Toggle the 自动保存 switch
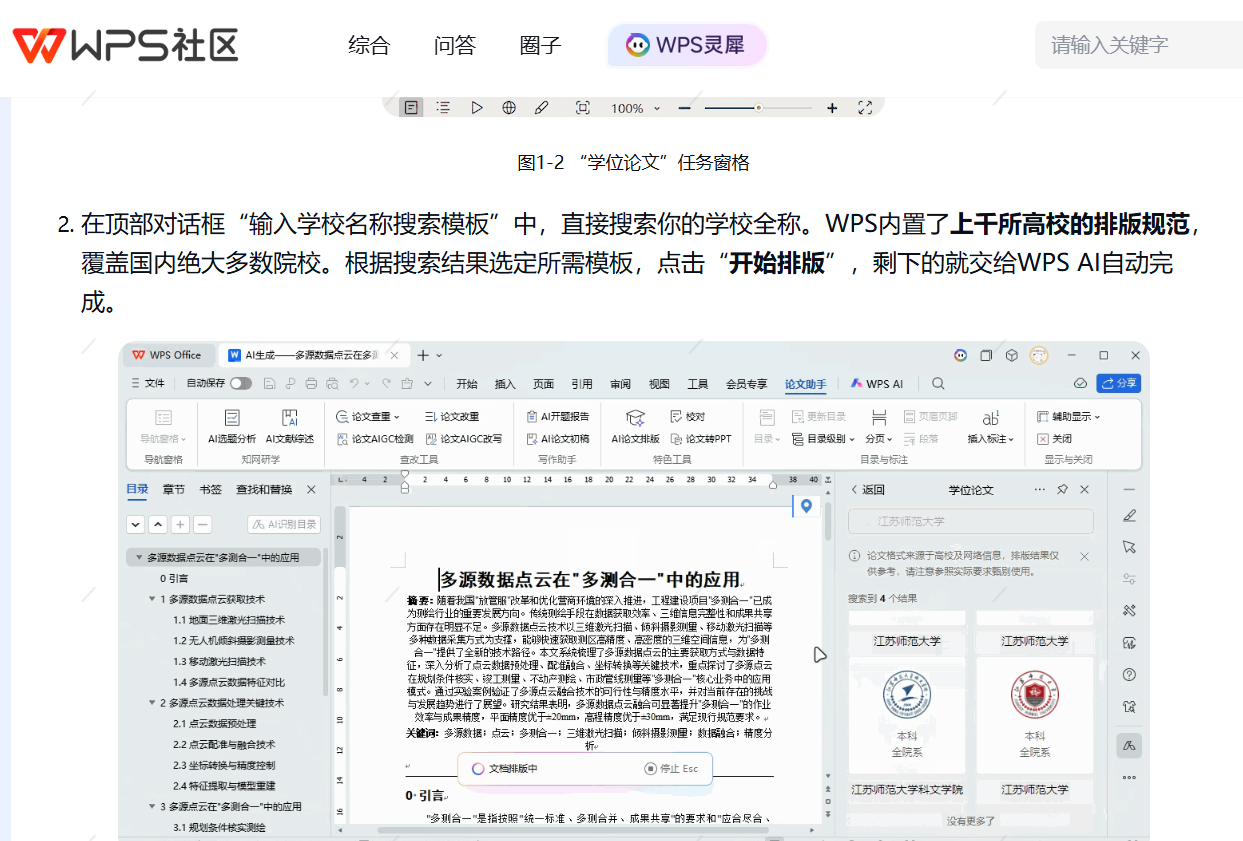Screen dimensions: 1243x841 241,383
